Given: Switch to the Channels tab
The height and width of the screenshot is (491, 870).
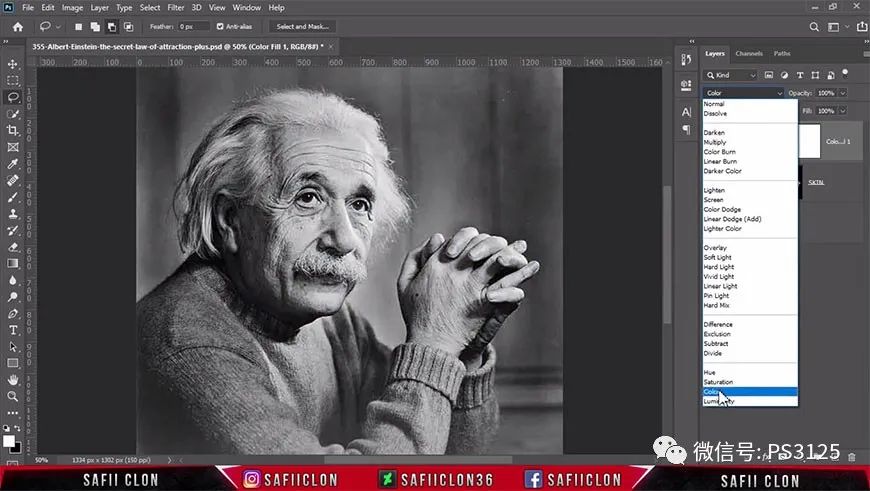Looking at the screenshot, I should click(748, 53).
